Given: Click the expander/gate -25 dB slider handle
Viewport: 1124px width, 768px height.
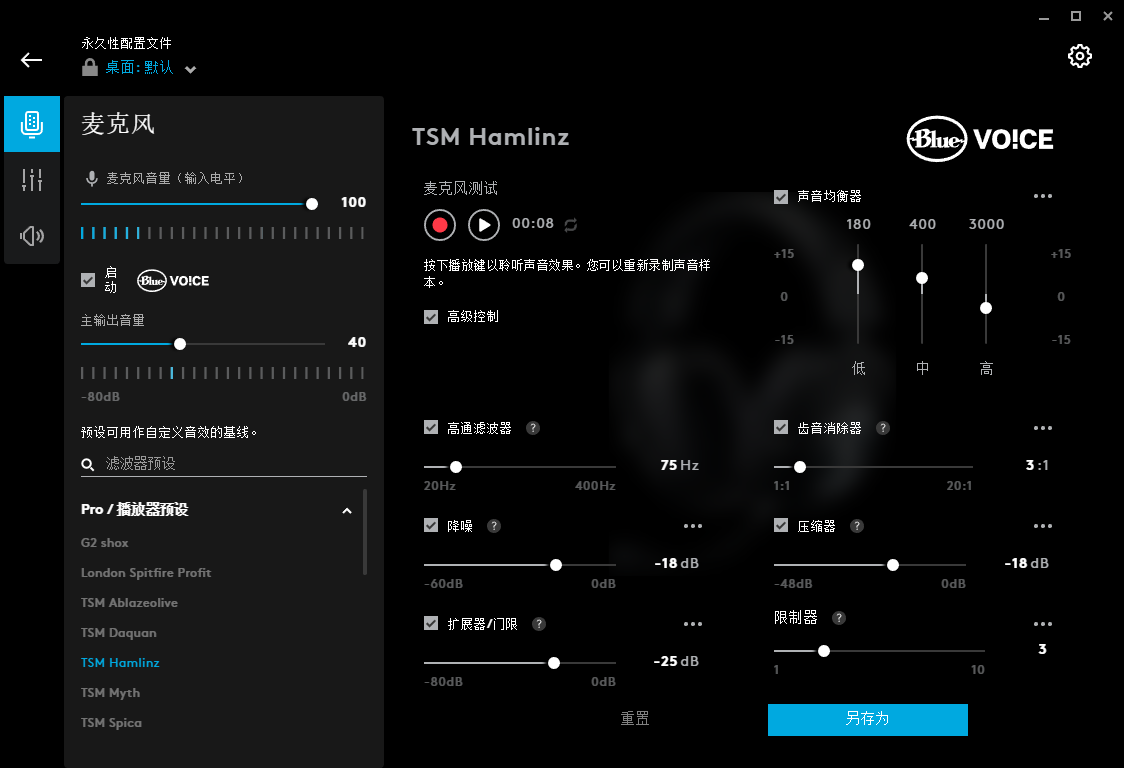Looking at the screenshot, I should (553, 663).
